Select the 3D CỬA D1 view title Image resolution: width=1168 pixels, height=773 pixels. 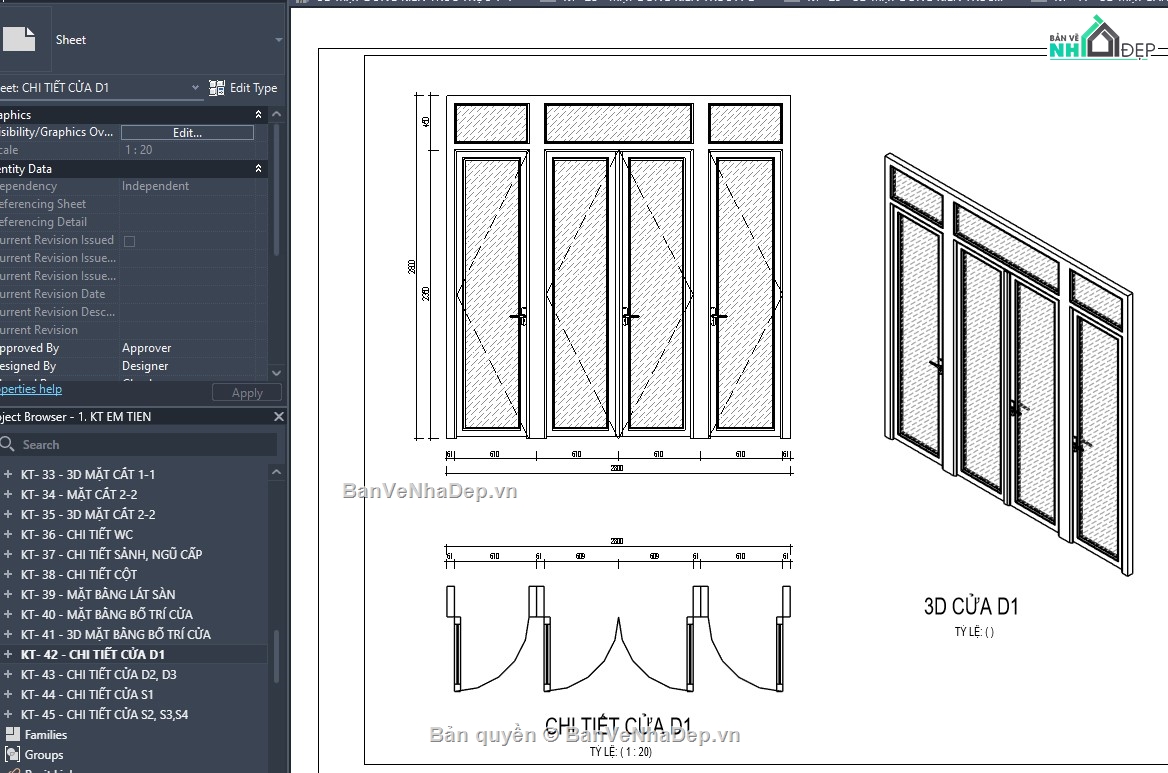click(x=971, y=606)
